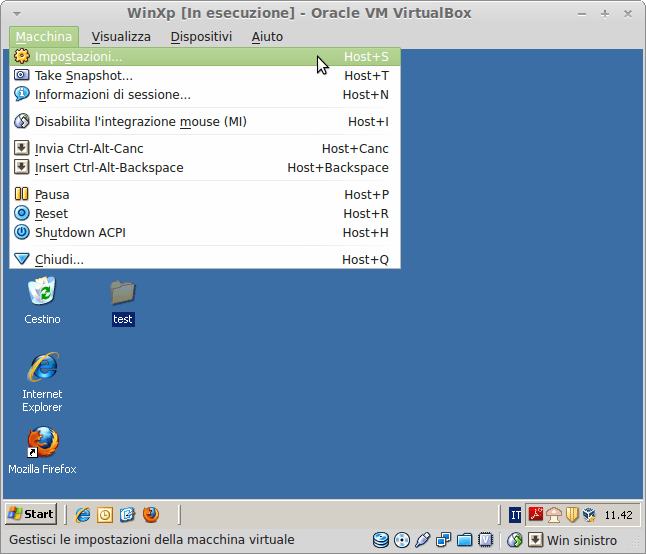Launch Firefox from quick launch bar
This screenshot has height=554, width=646.
pyautogui.click(x=151, y=515)
